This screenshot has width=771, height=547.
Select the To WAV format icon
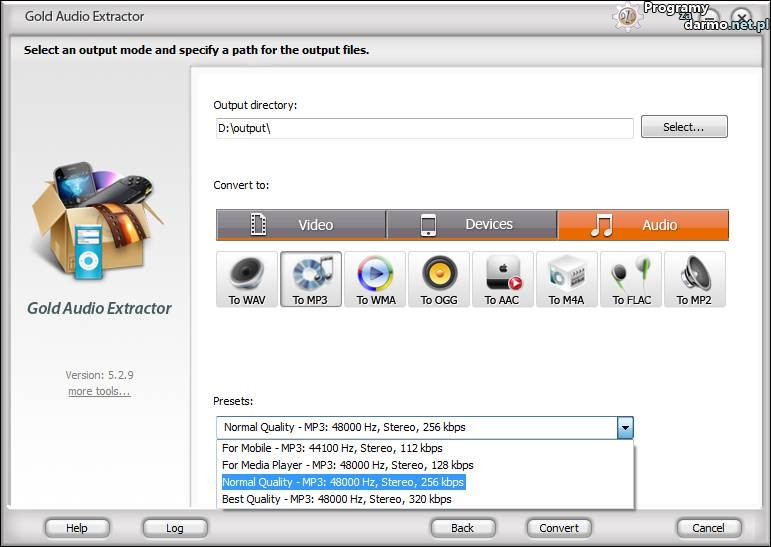coord(247,279)
